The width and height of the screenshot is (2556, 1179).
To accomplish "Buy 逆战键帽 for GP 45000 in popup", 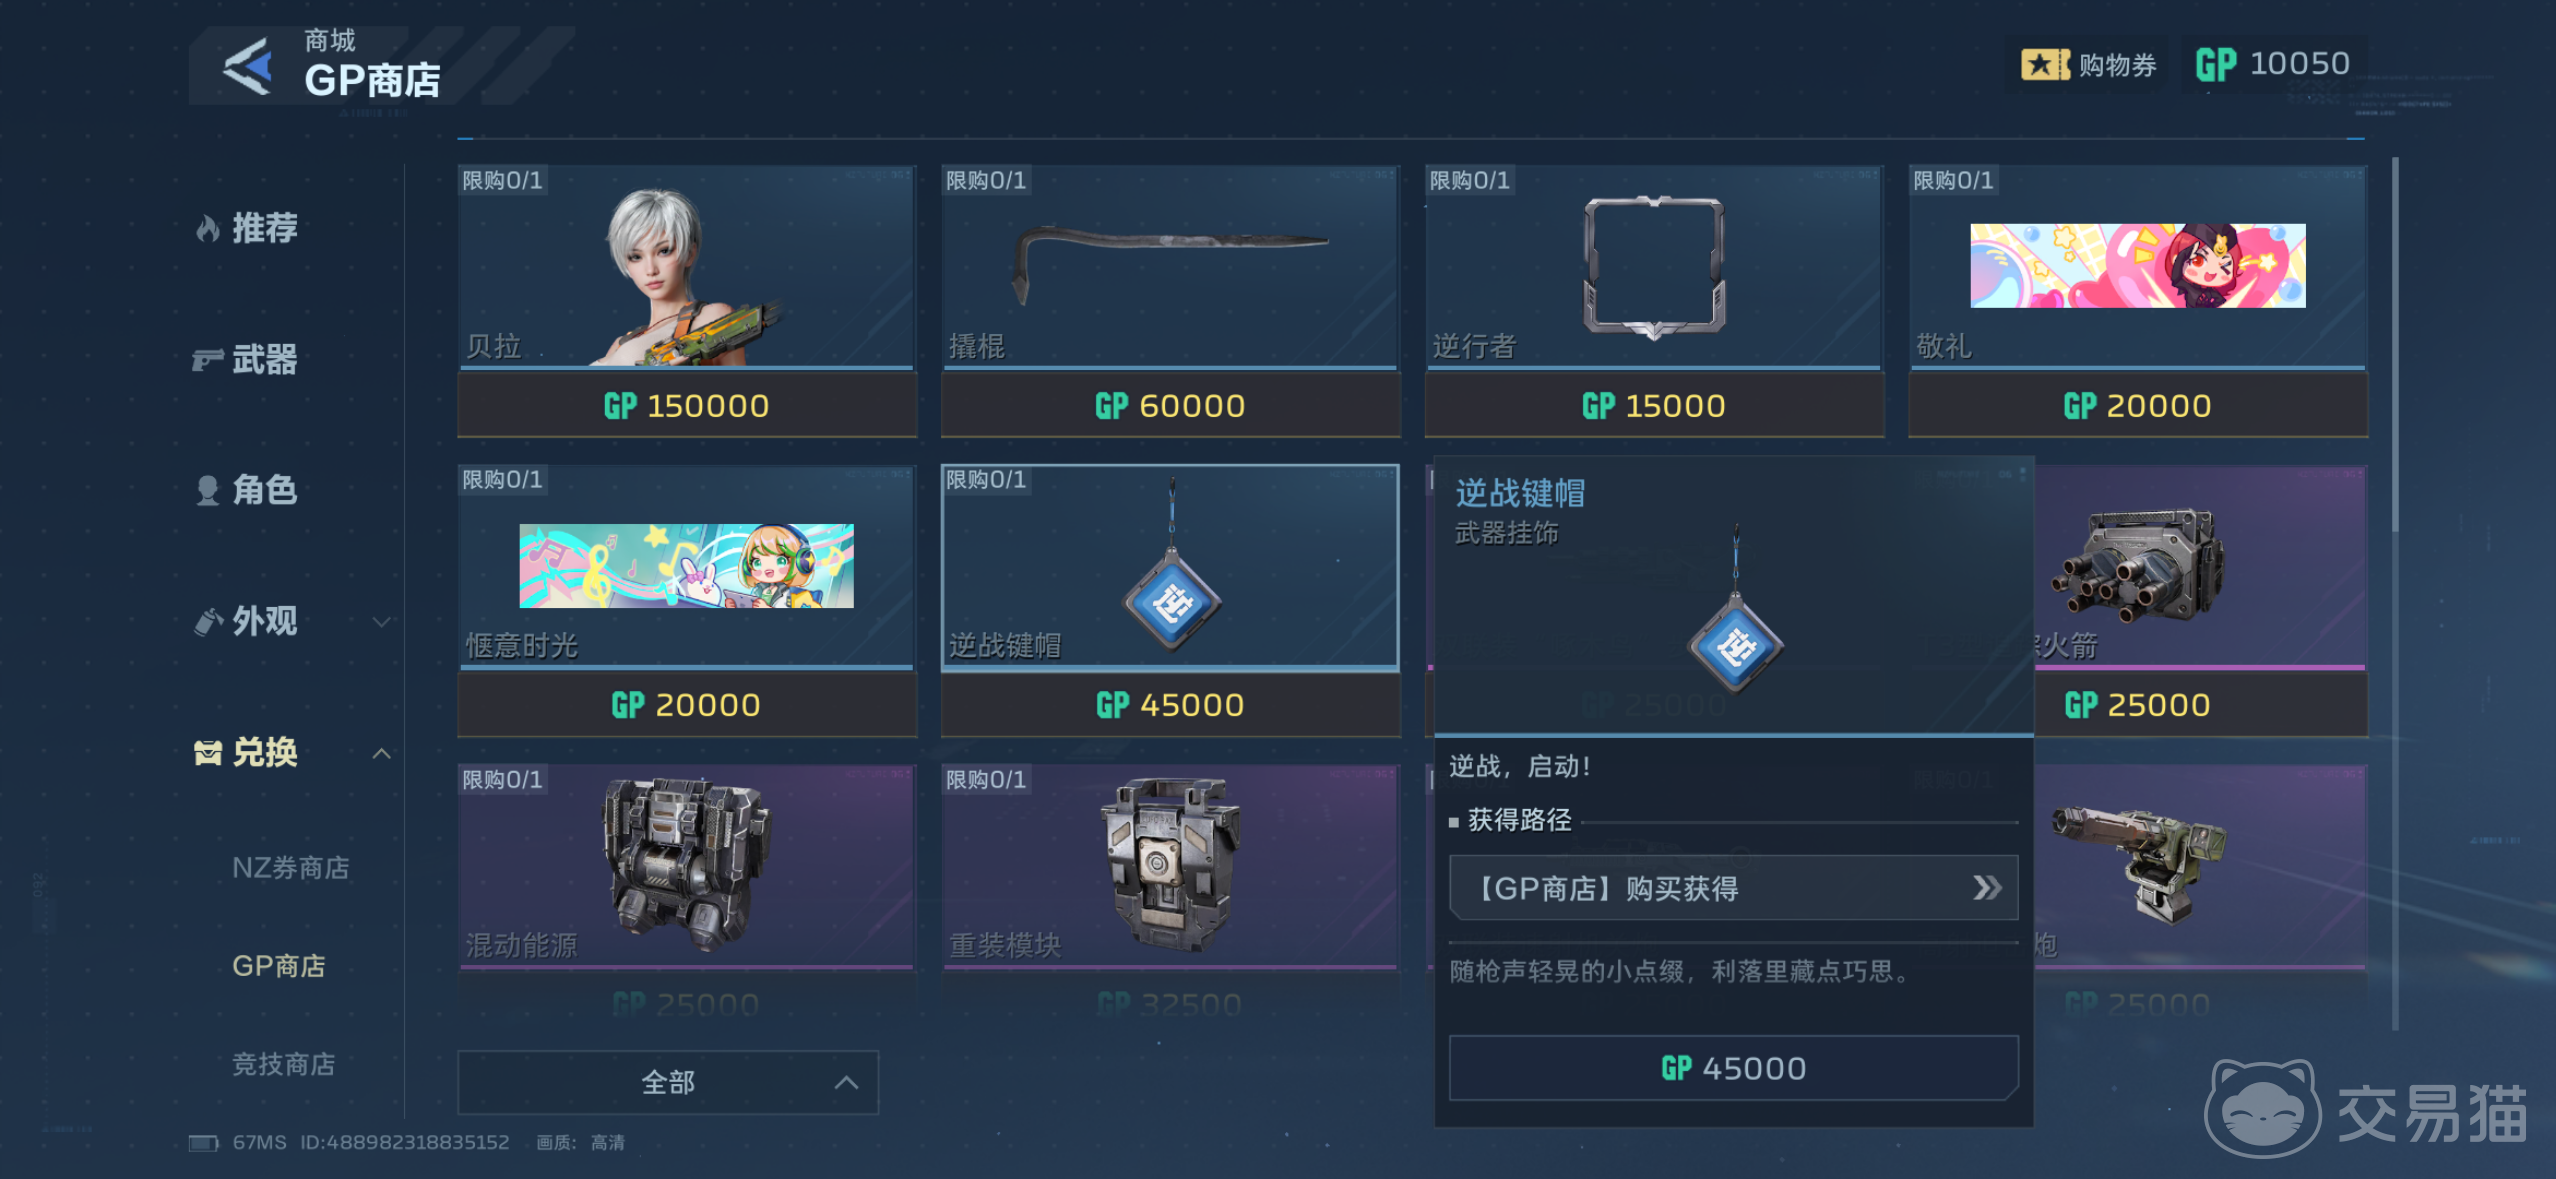I will tap(1733, 1068).
